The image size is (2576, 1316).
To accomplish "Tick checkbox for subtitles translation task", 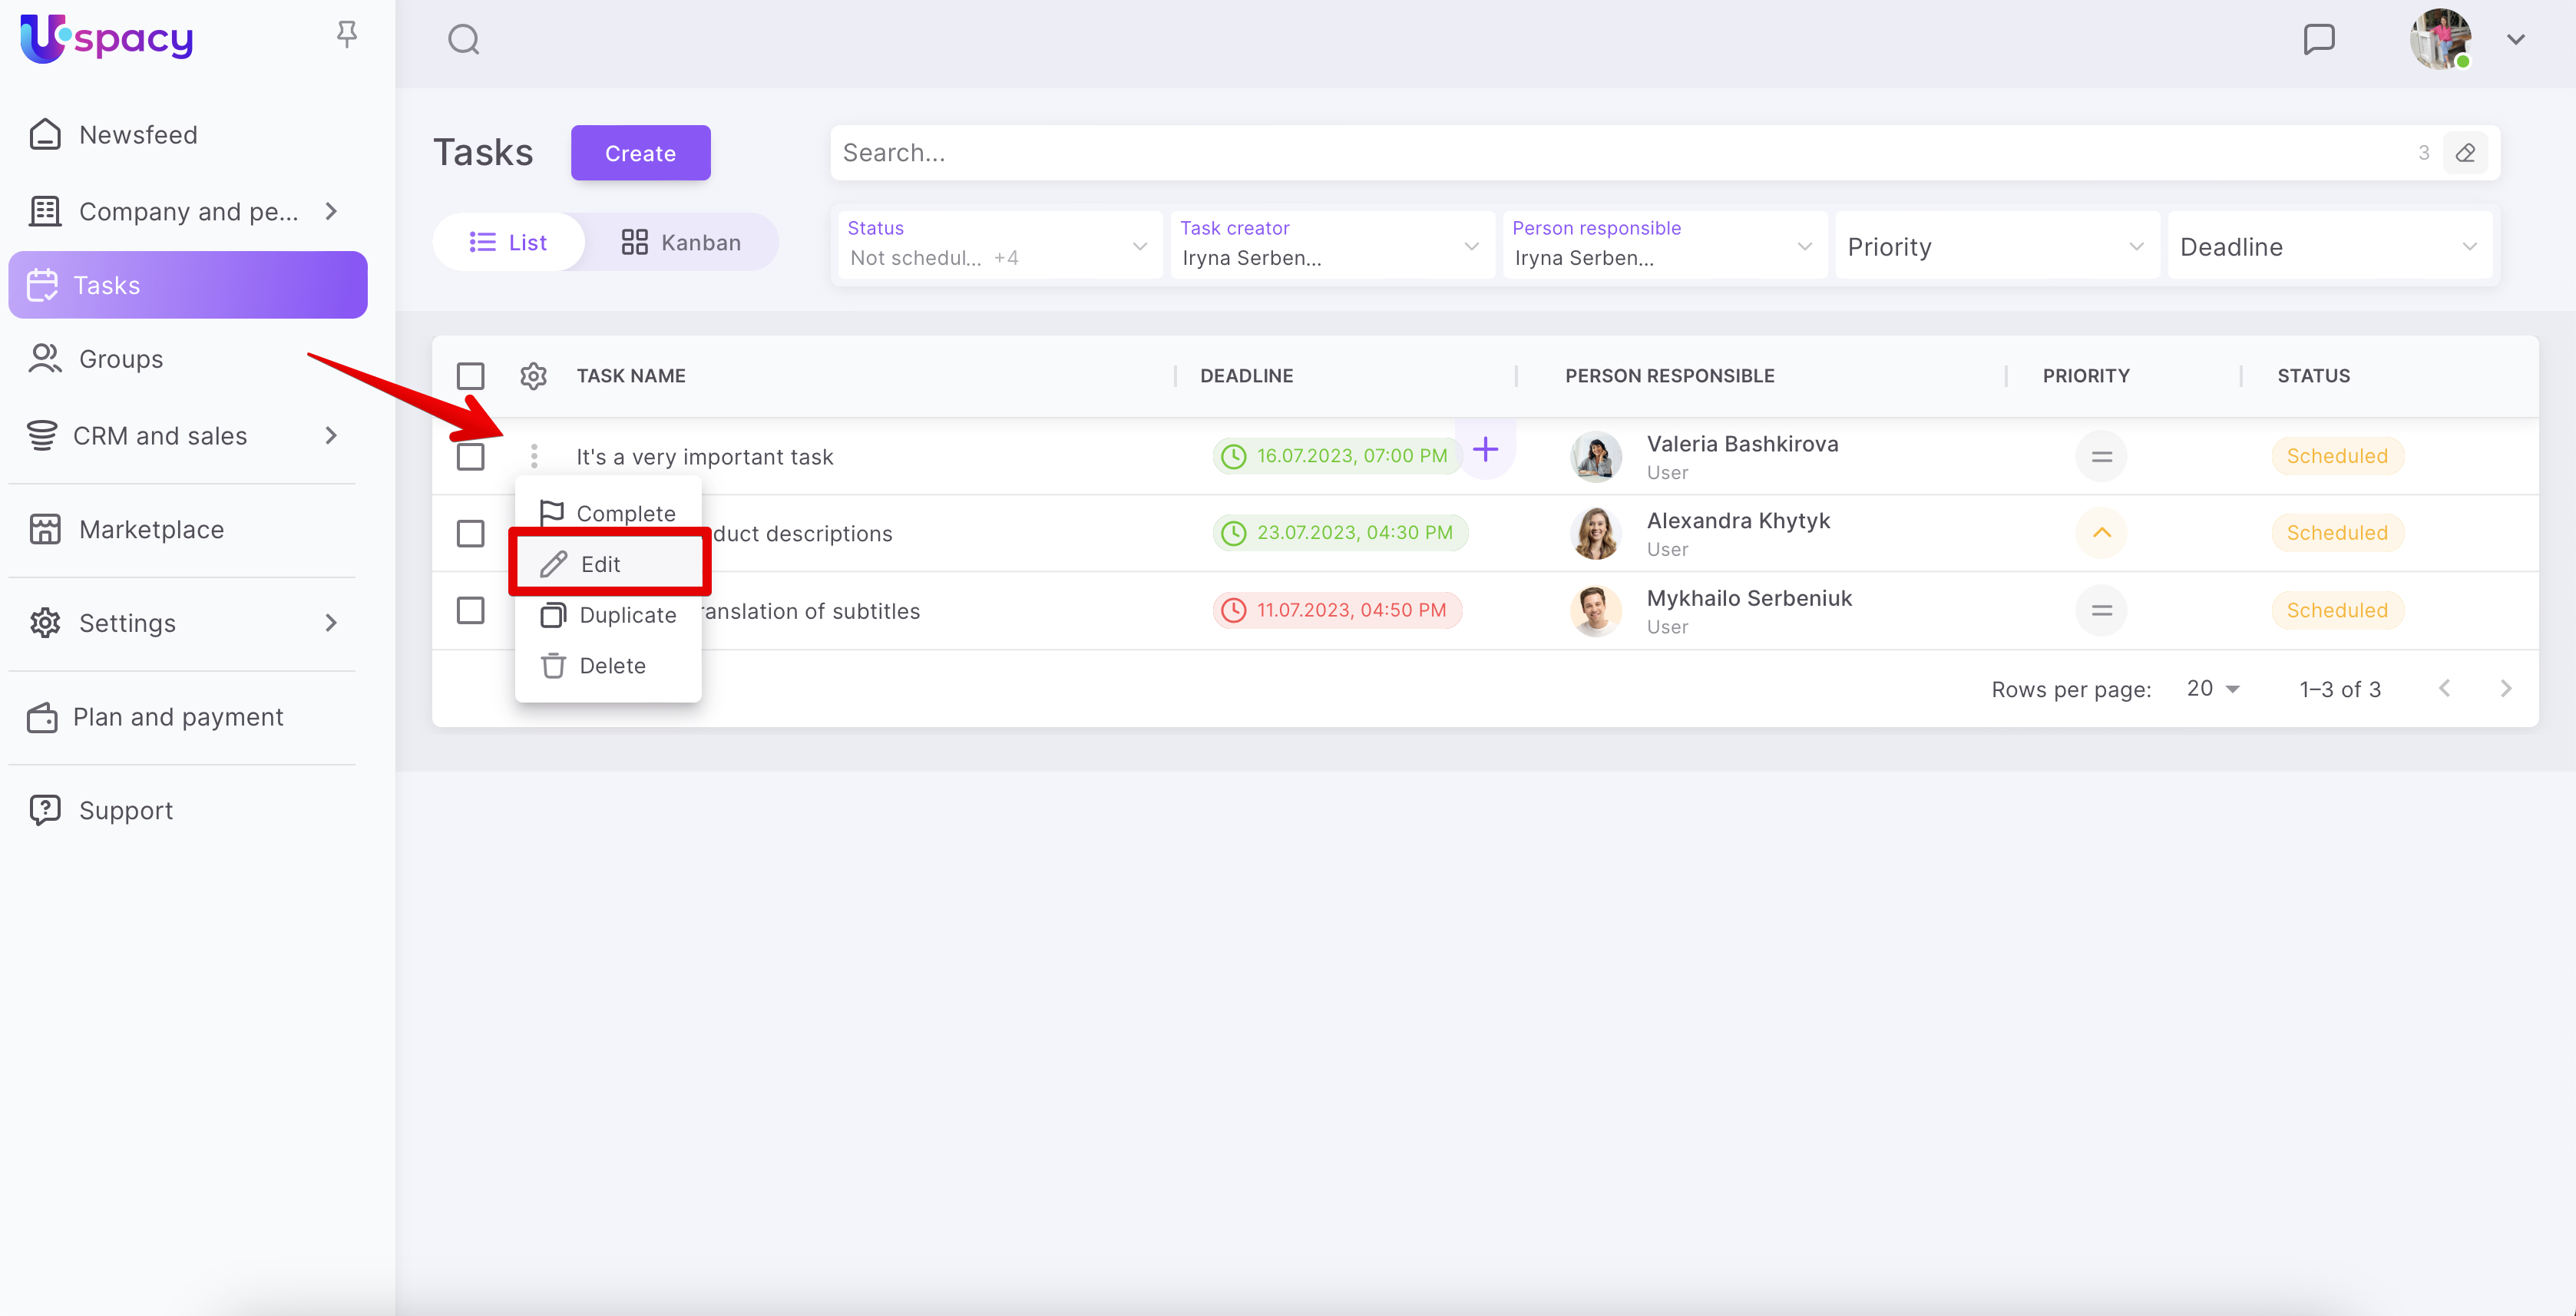I will tap(470, 610).
